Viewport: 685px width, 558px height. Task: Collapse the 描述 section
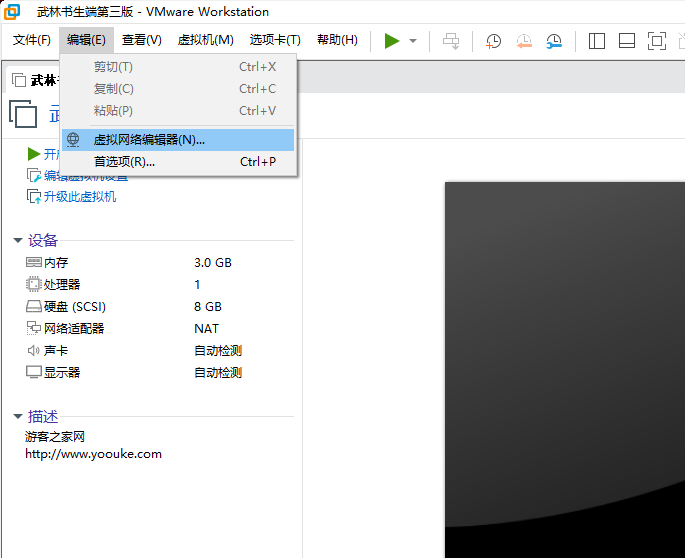[x=18, y=417]
